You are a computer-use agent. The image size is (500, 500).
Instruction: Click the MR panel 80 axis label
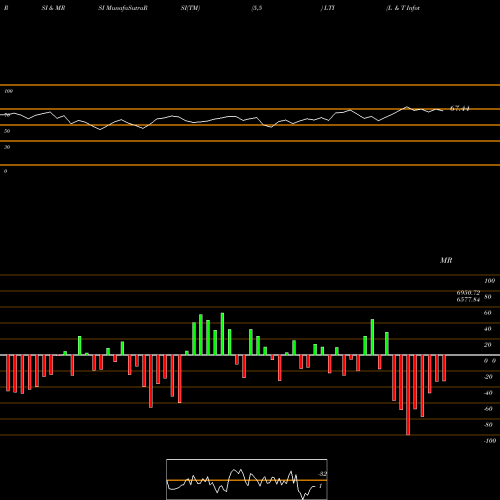487,297
